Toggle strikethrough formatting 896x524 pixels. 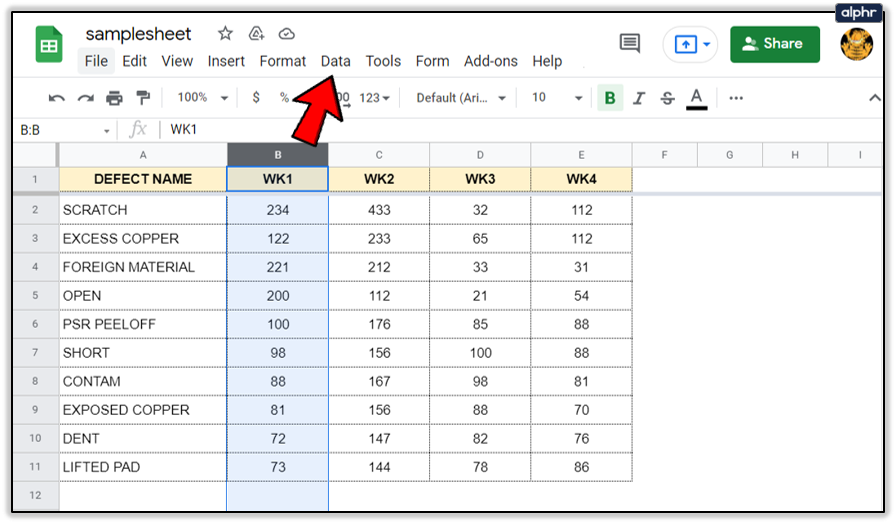click(x=667, y=98)
